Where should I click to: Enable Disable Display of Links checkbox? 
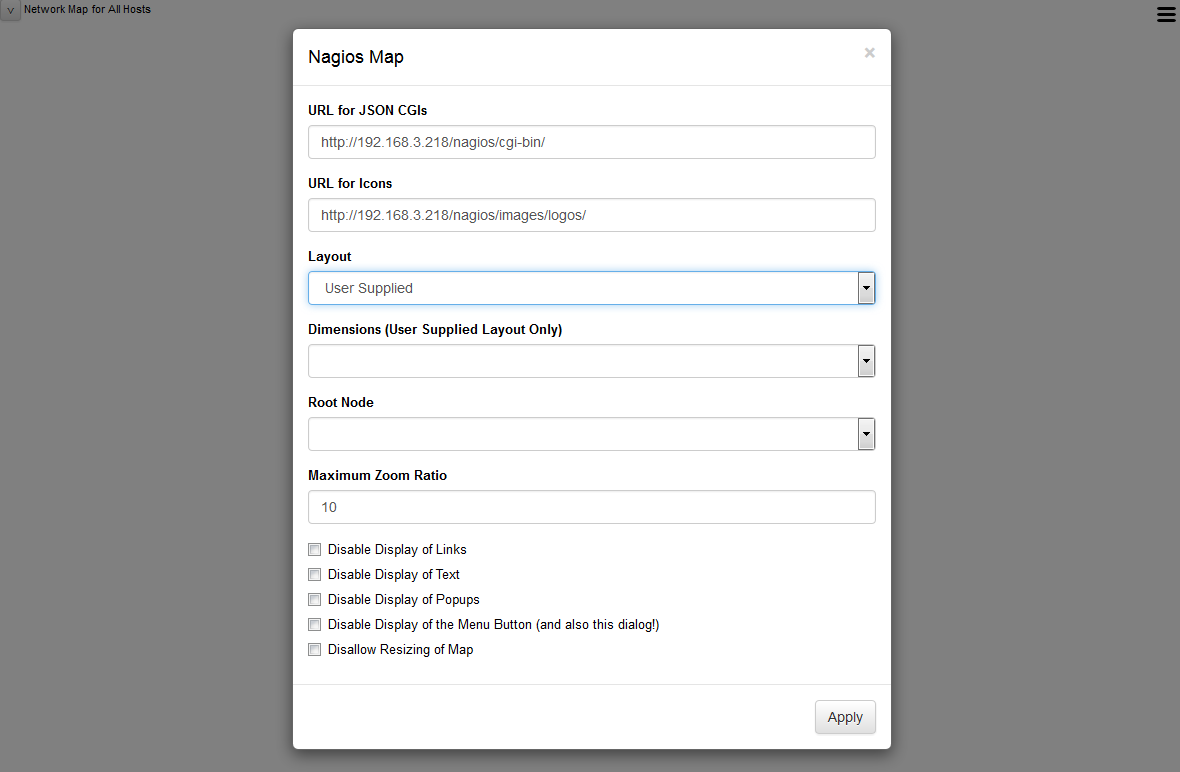point(315,549)
